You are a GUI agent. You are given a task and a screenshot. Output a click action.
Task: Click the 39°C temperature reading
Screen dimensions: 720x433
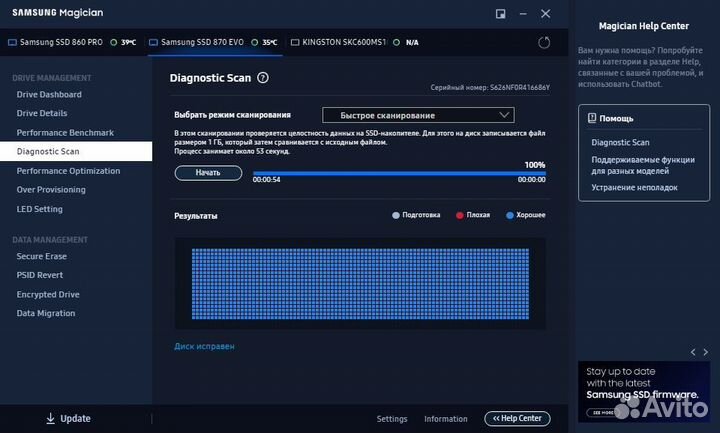pos(129,42)
